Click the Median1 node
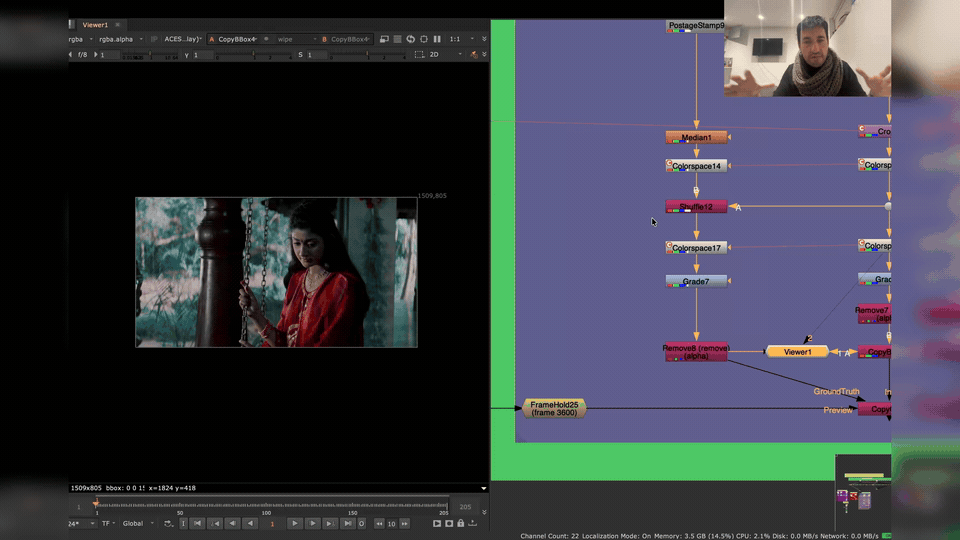This screenshot has height=540, width=960. (x=696, y=137)
